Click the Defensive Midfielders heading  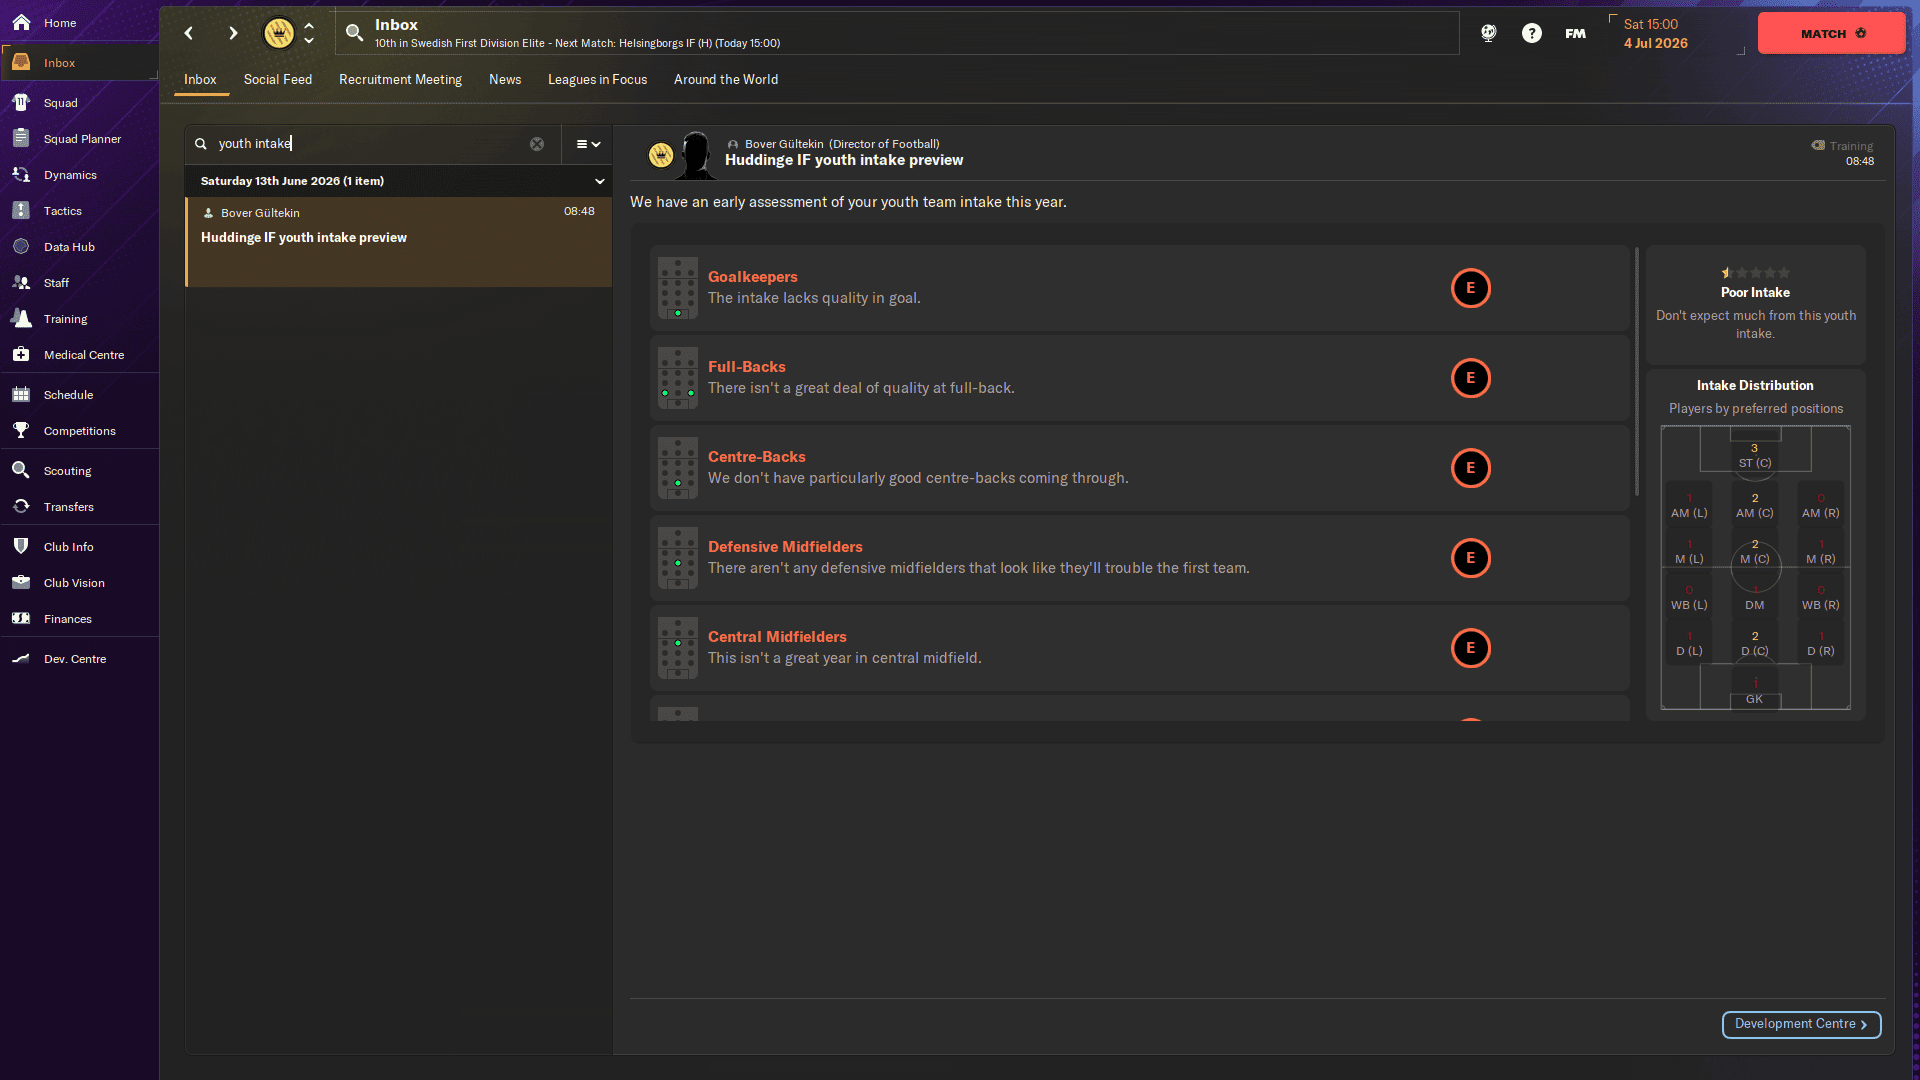(x=785, y=547)
